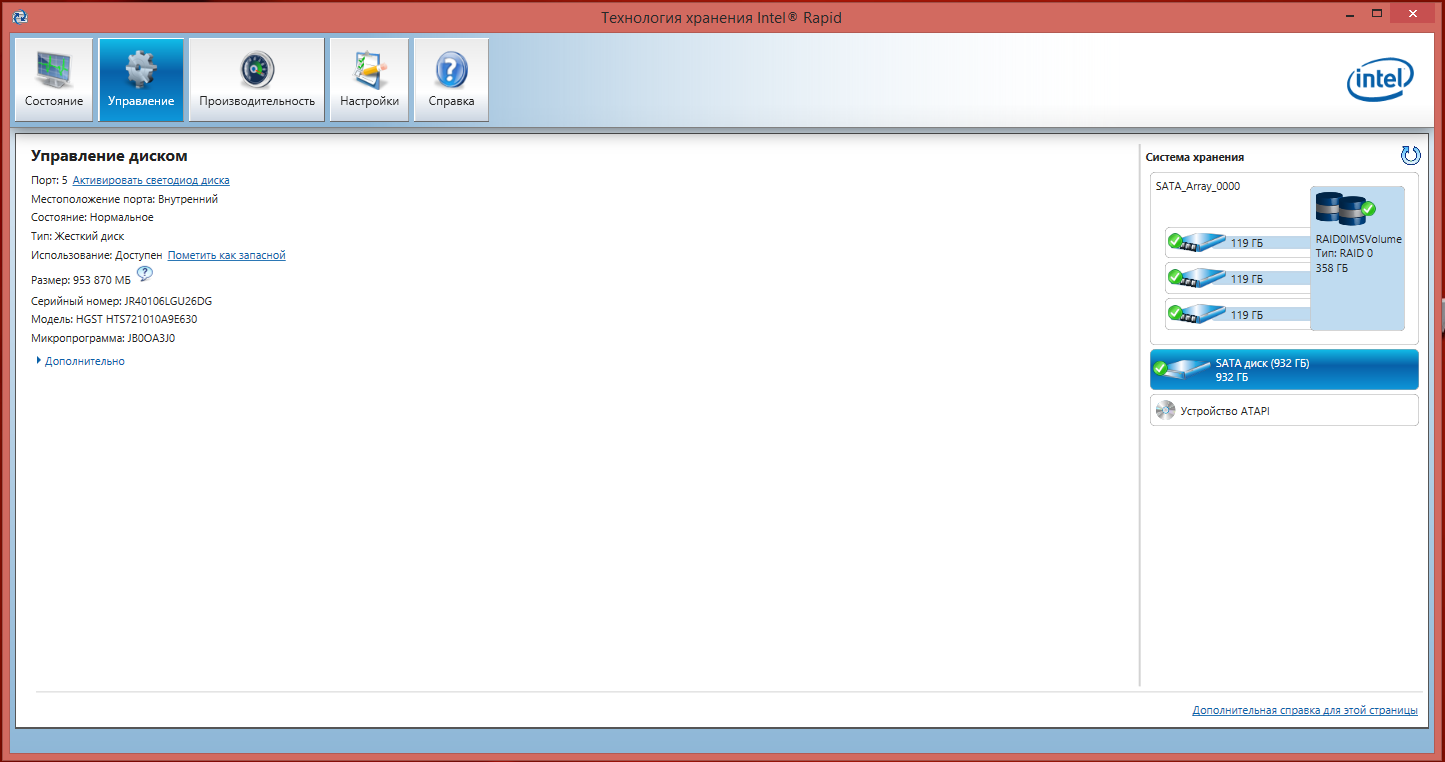Select the second 119 ГБ array disk
This screenshot has height=762, width=1445.
1238,278
